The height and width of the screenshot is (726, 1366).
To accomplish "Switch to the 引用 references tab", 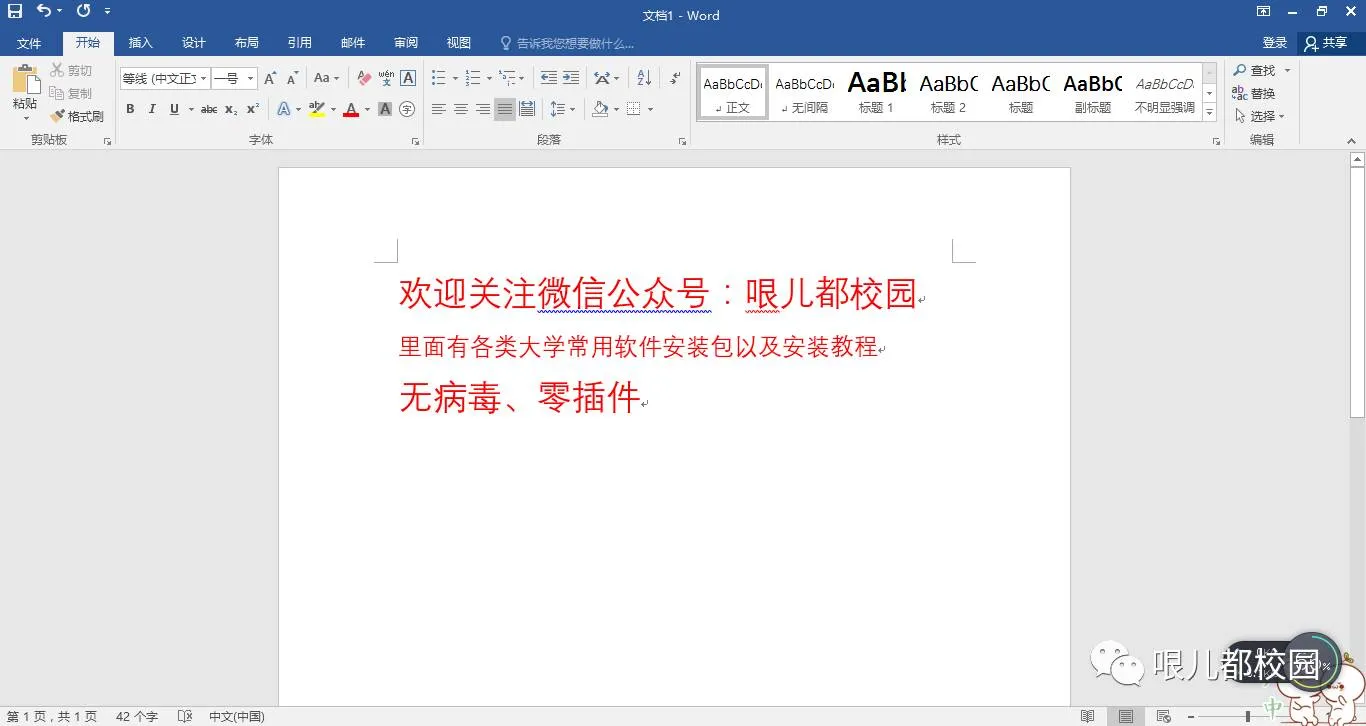I will [x=300, y=43].
